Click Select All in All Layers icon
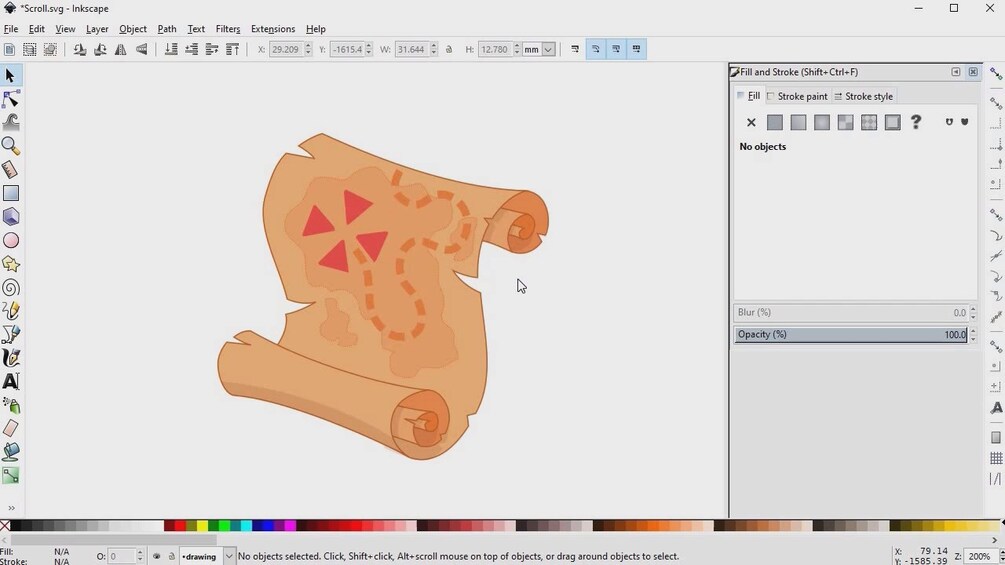 pyautogui.click(x=29, y=49)
